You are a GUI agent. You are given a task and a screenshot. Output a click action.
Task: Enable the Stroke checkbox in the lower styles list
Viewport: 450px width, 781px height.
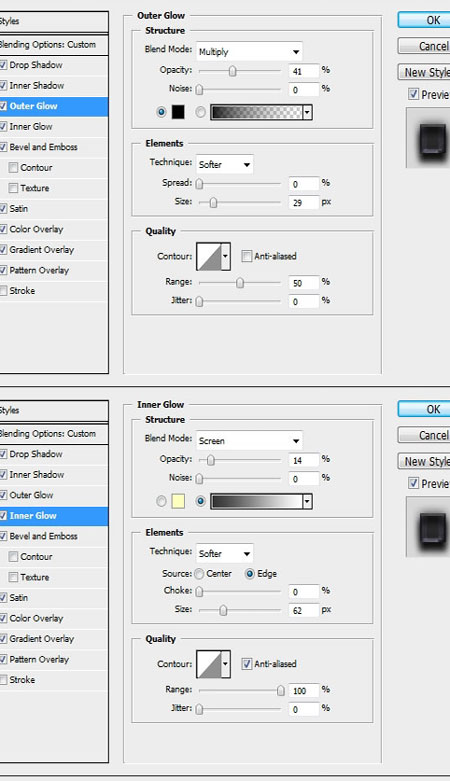click(3, 679)
